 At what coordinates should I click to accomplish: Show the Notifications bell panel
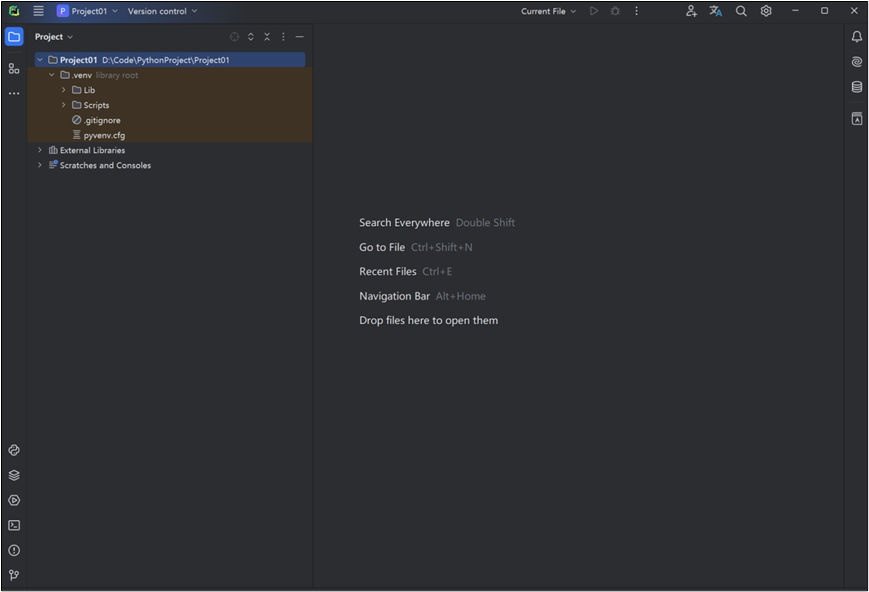coord(857,37)
